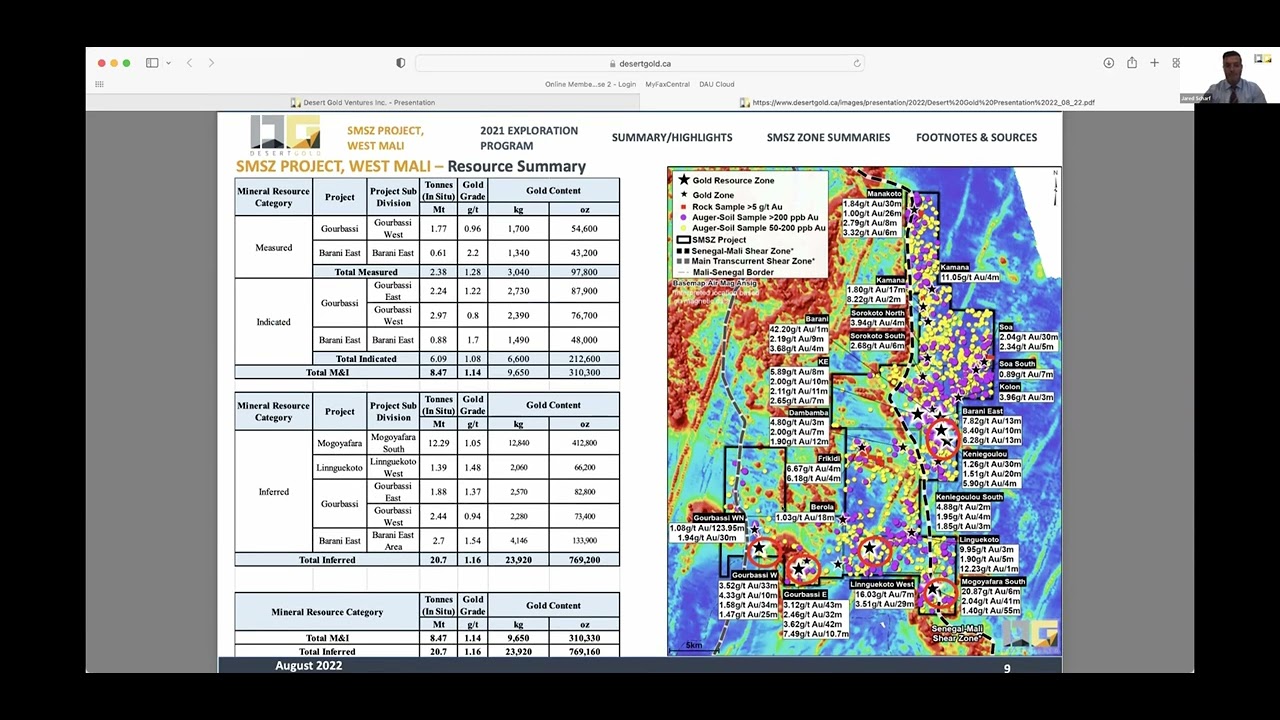Image resolution: width=1280 pixels, height=720 pixels.
Task: Click the Mogoyafara project cell
Action: coord(339,443)
